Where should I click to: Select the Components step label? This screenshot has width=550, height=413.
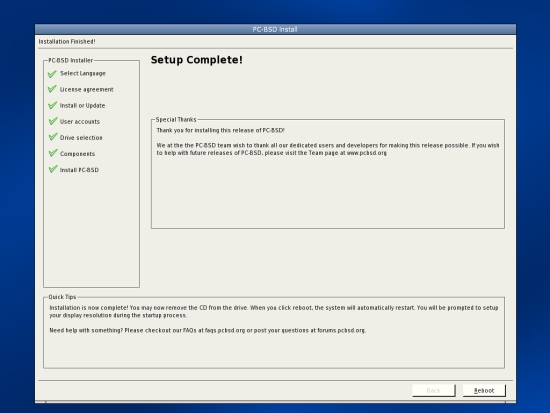pos(78,154)
